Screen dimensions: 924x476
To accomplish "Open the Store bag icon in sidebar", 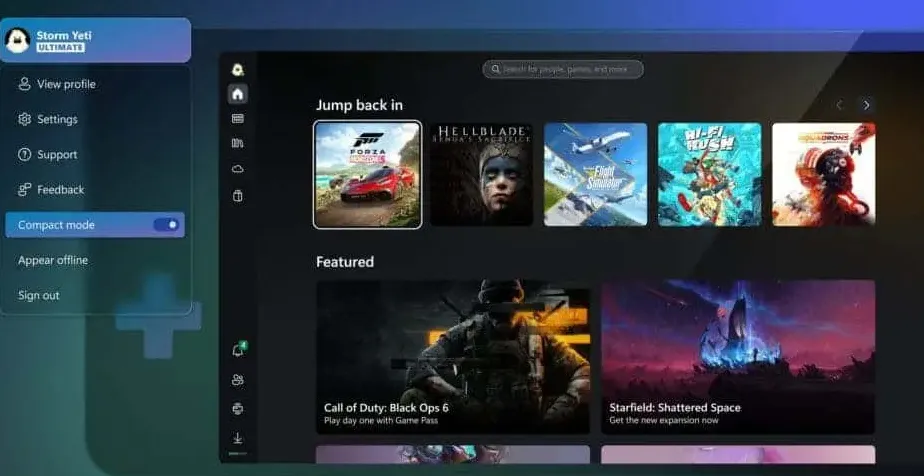I will coord(237,196).
